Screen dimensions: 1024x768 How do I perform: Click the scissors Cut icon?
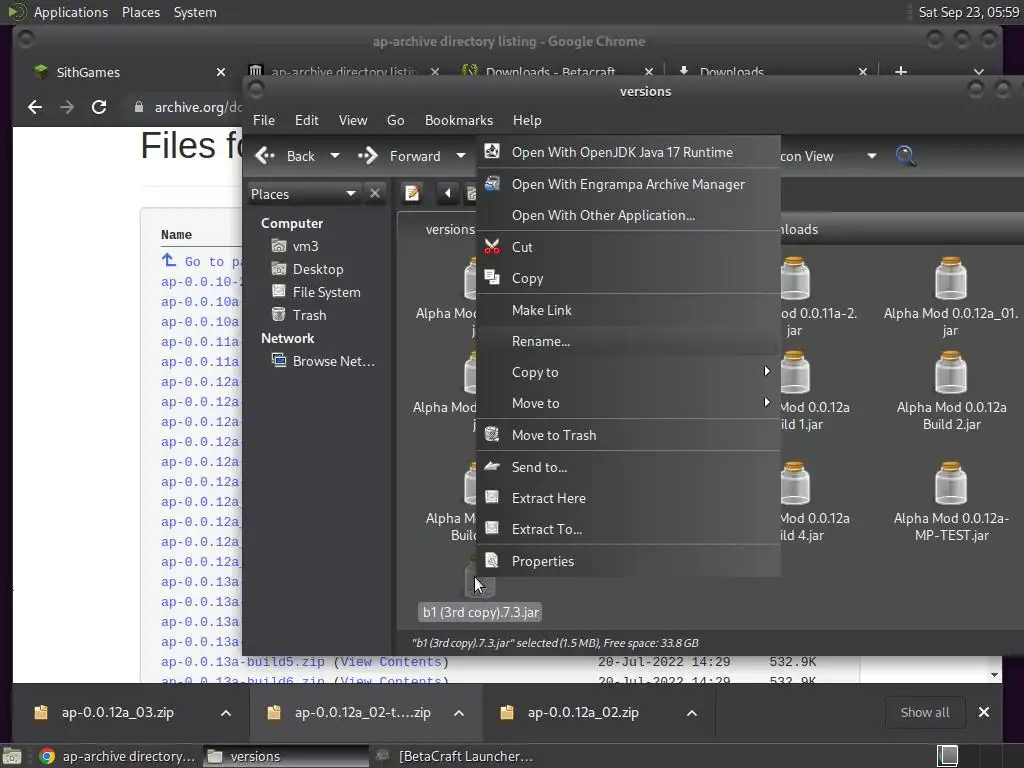pos(492,246)
